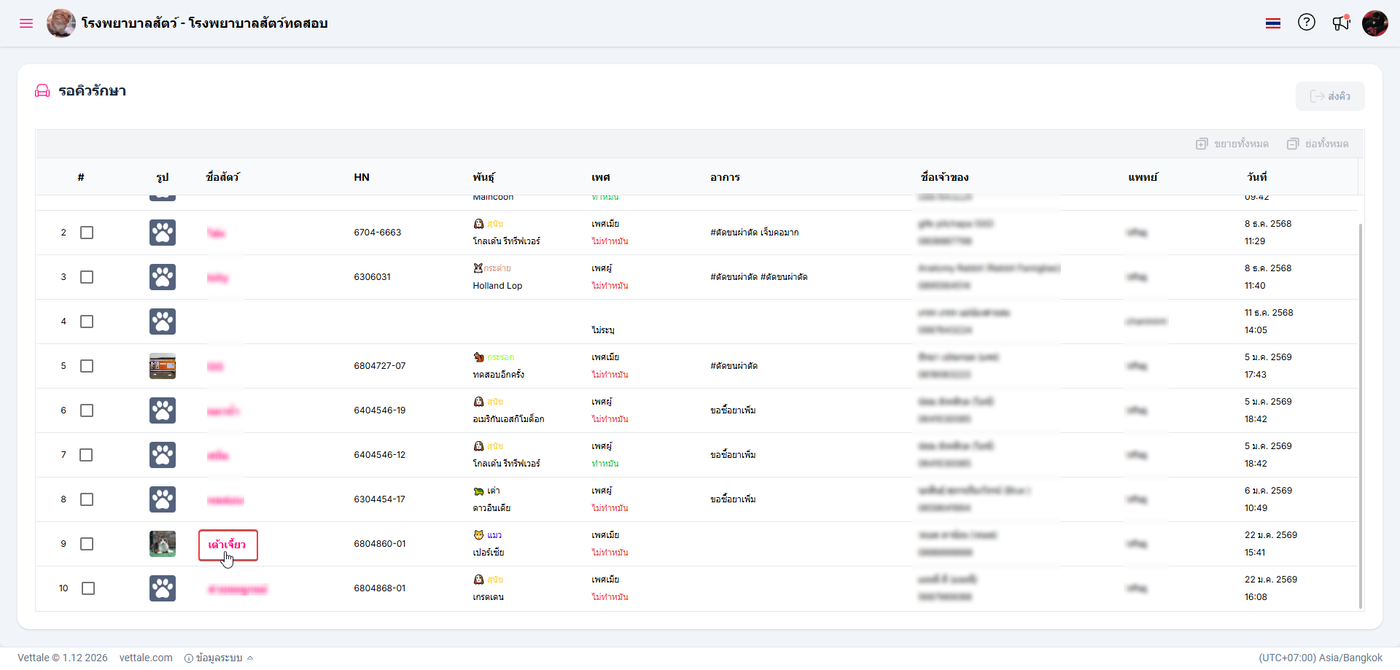Click the cat species icon in row 9
The height and width of the screenshot is (670, 1400).
[x=479, y=535]
